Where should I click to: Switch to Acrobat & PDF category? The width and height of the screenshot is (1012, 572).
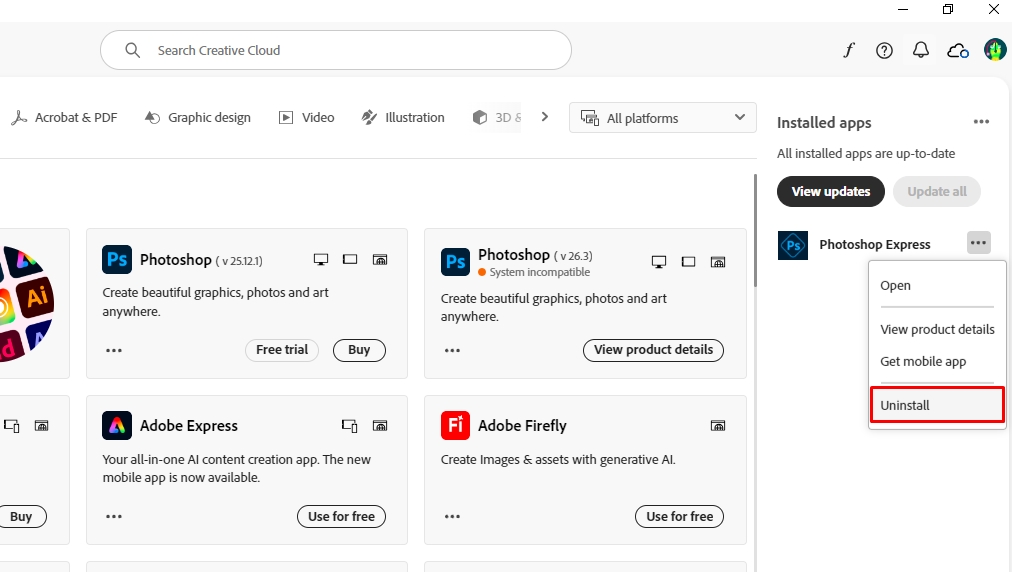(x=65, y=117)
